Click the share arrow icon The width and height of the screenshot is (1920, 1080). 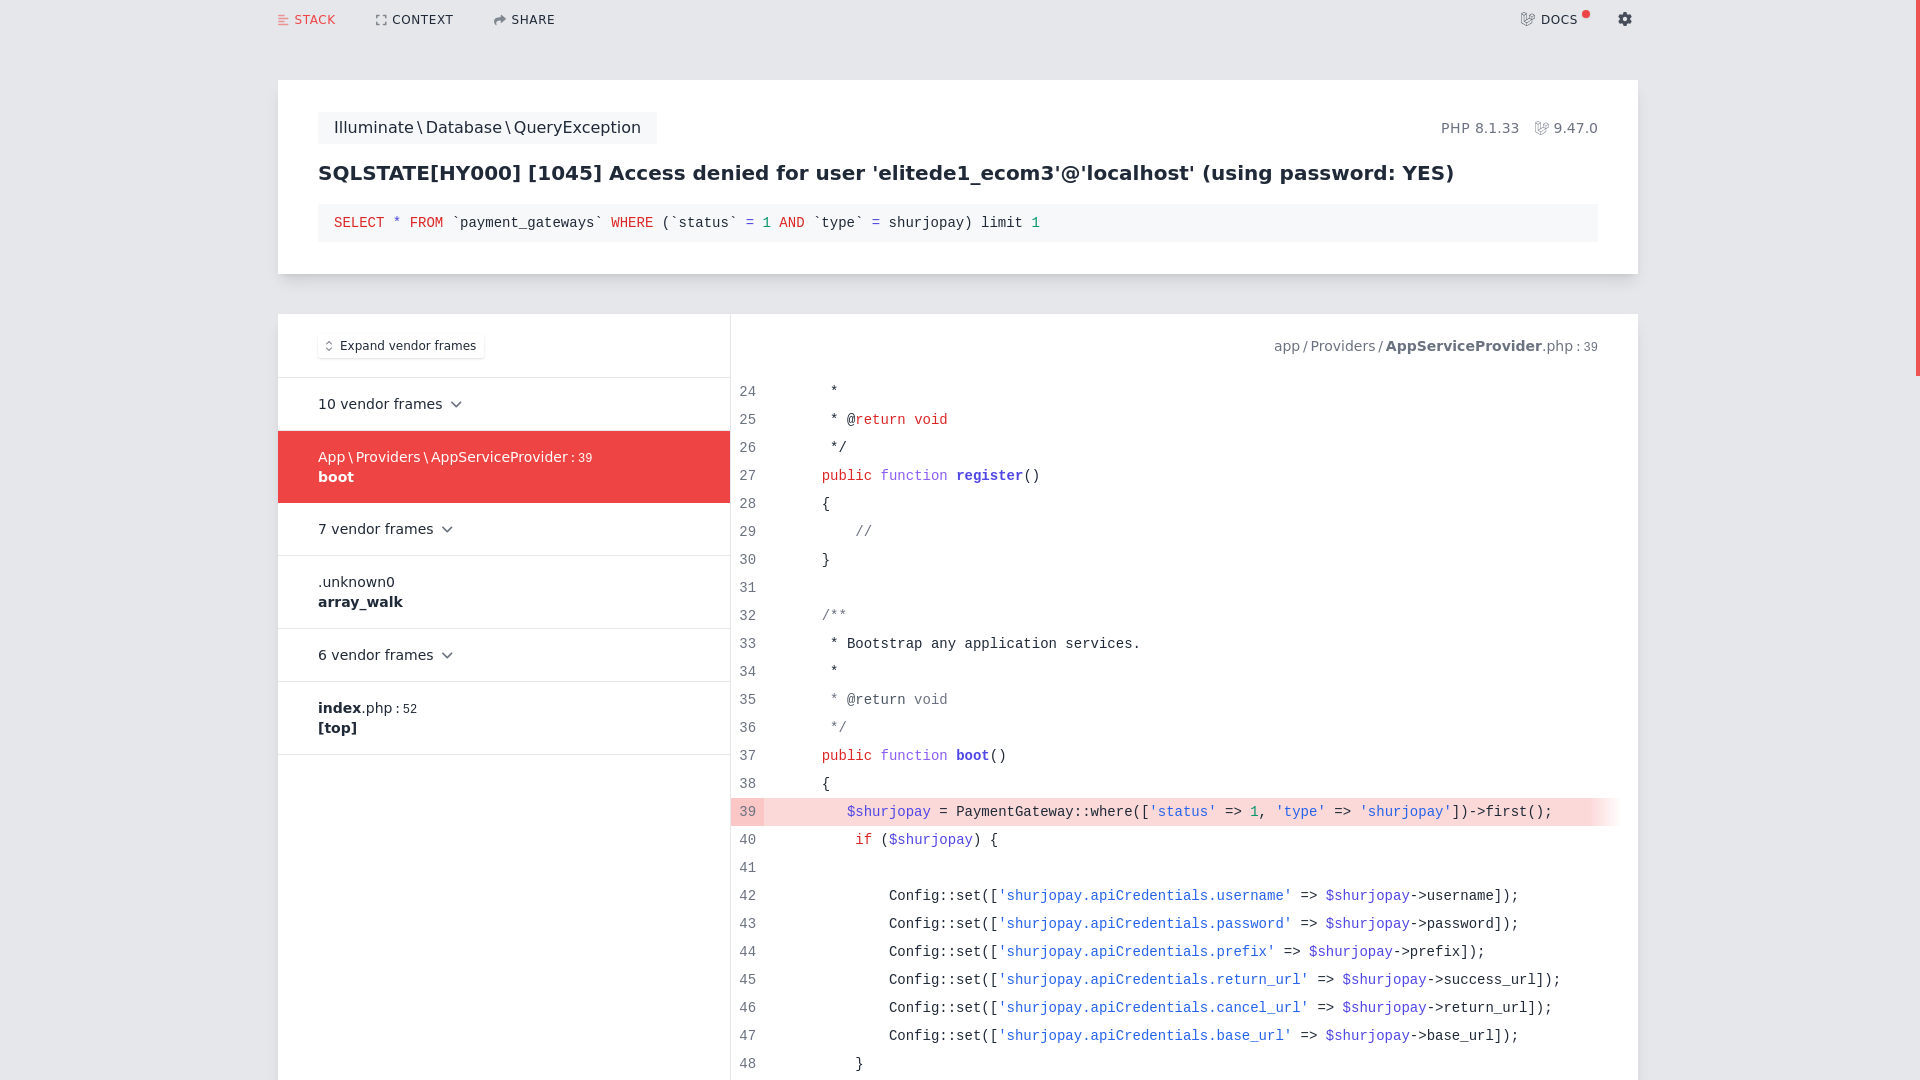(x=500, y=20)
